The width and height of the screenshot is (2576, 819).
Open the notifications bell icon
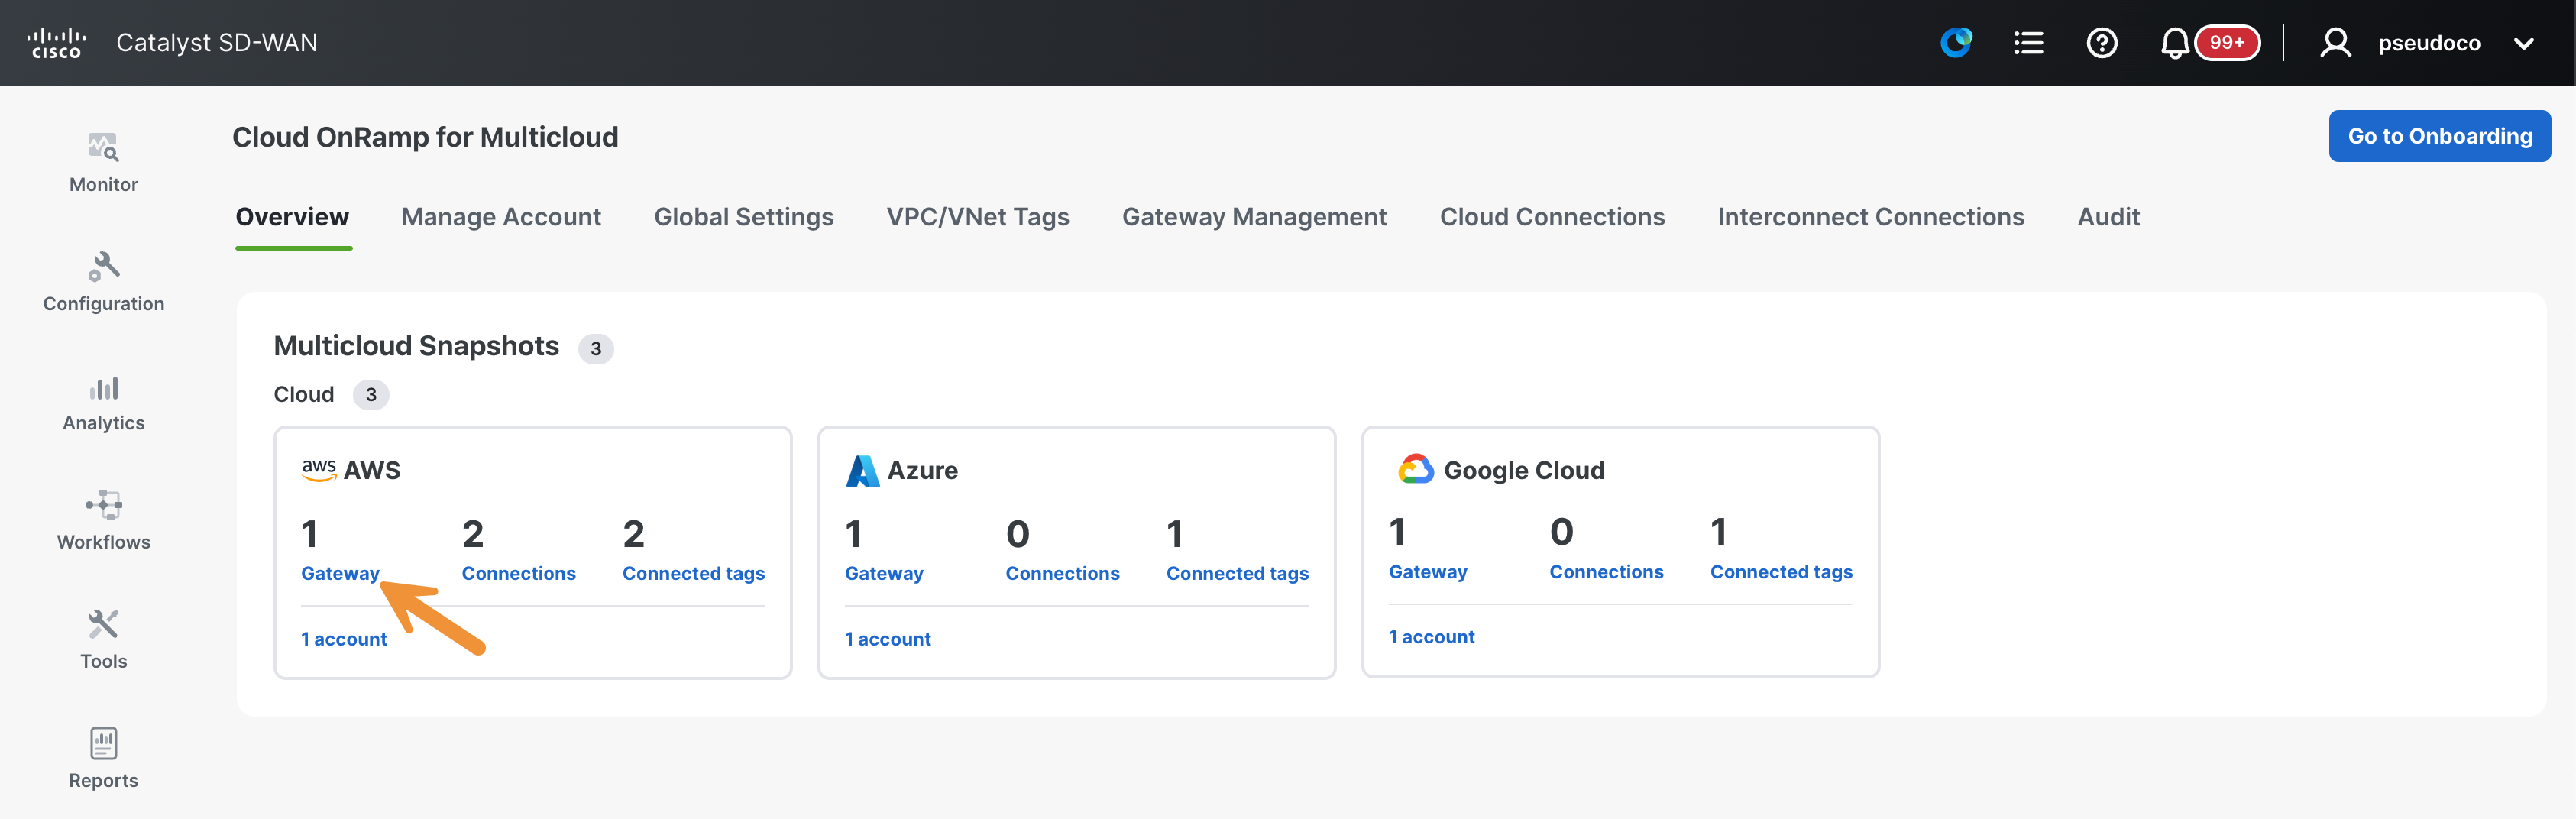(2174, 43)
